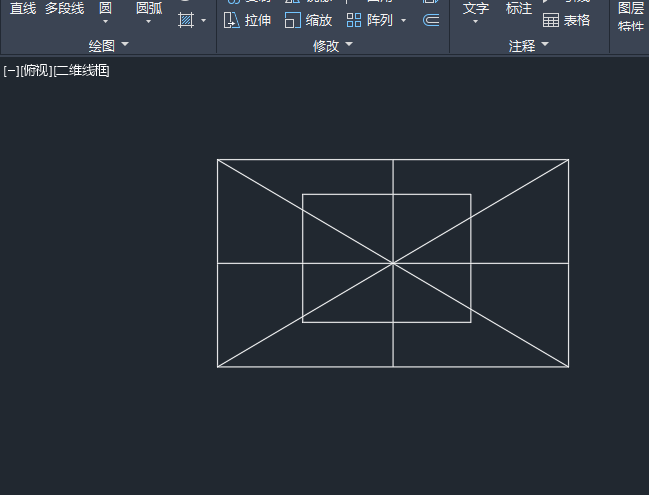The height and width of the screenshot is (495, 649).
Task: Open the dropdown arrow under 圆弧
Action: click(x=149, y=22)
